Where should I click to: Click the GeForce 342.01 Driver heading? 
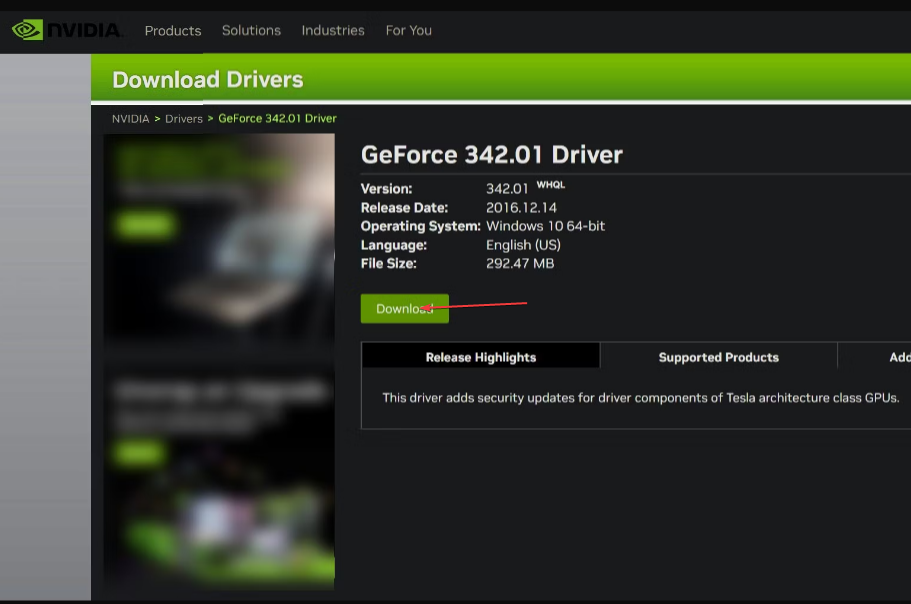pyautogui.click(x=492, y=155)
